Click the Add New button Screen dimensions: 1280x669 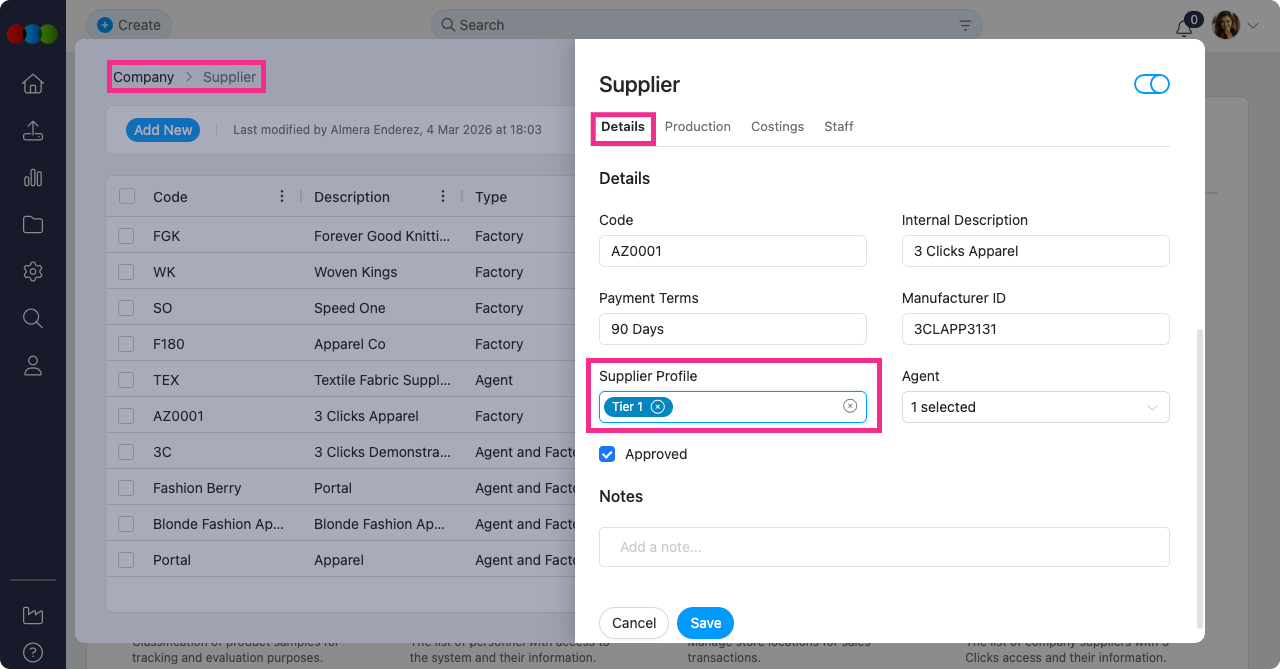point(163,130)
